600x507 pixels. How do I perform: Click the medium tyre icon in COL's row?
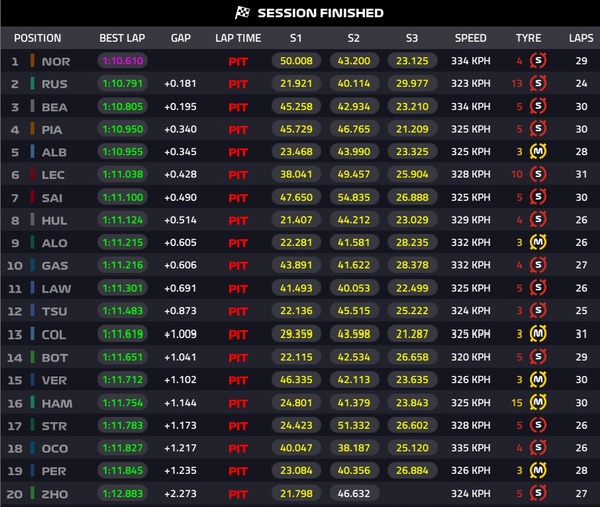(538, 334)
